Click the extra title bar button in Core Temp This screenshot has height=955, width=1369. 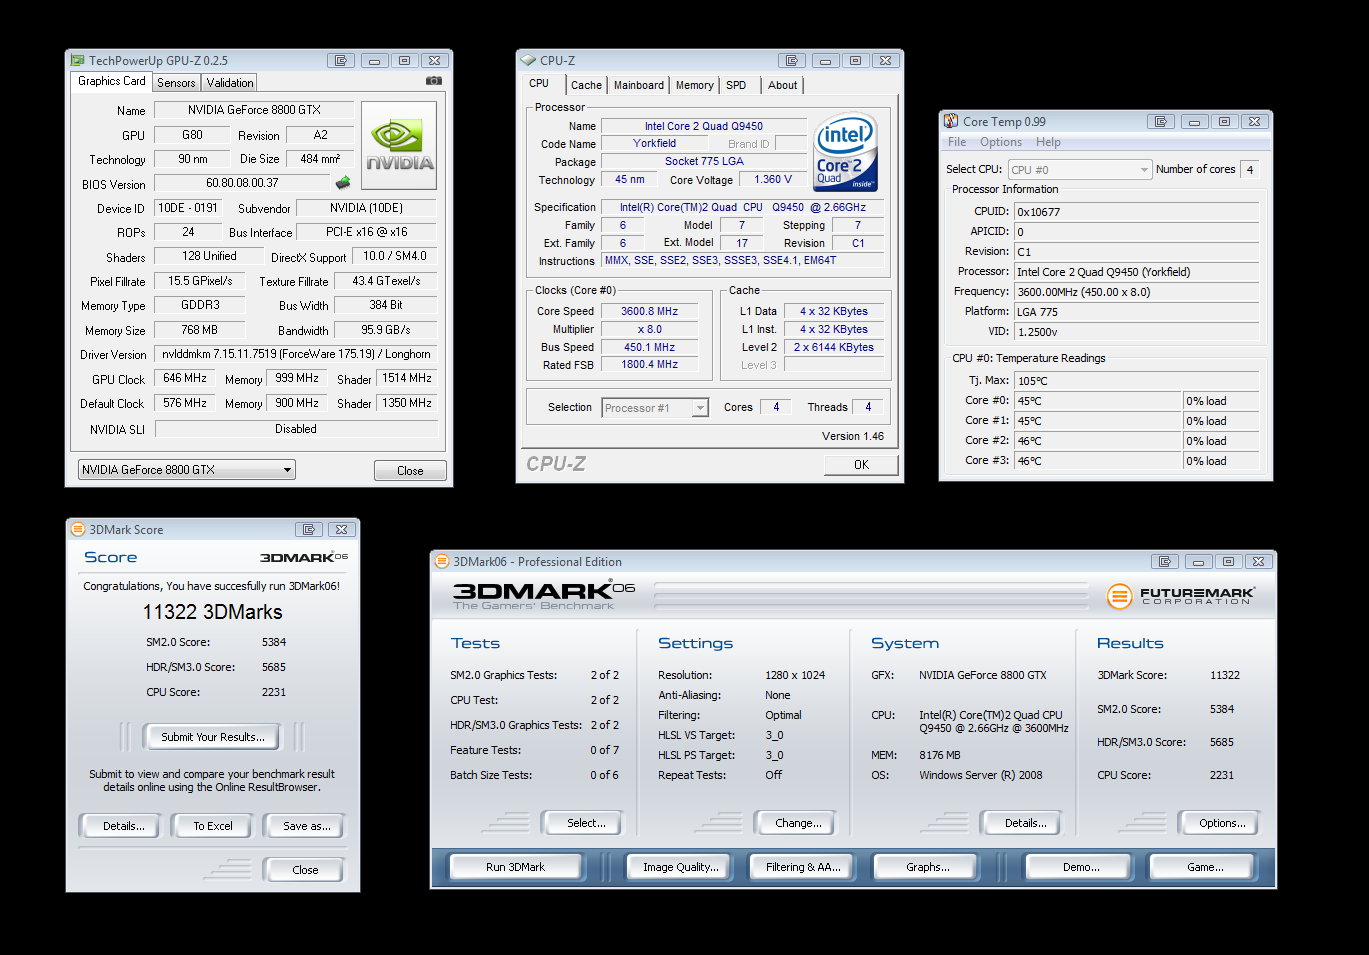[x=1161, y=122]
